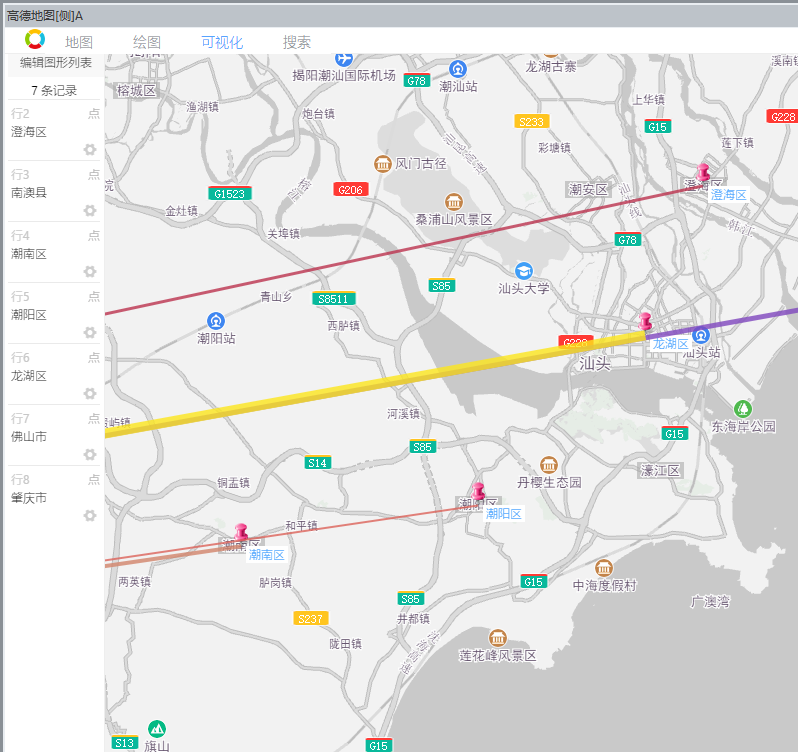Click the G1523 highway shield
The image size is (798, 752).
click(230, 193)
